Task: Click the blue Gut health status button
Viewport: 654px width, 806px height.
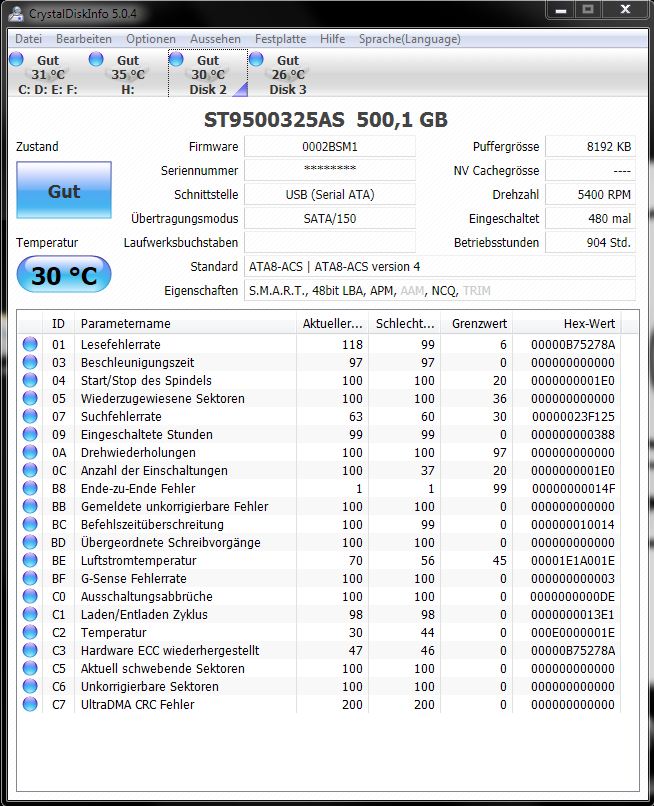Action: pos(64,190)
